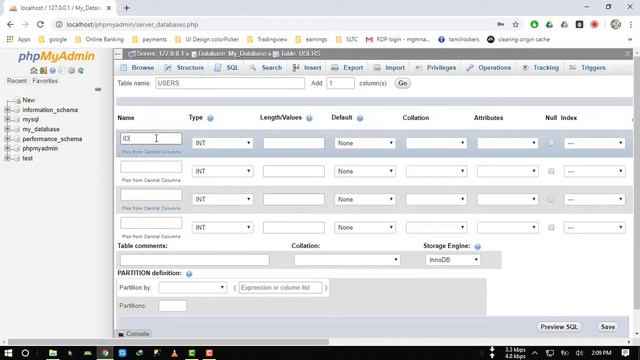Screen dimensions: 640x360
Task: Switch to Structure tab
Action: pos(184,68)
